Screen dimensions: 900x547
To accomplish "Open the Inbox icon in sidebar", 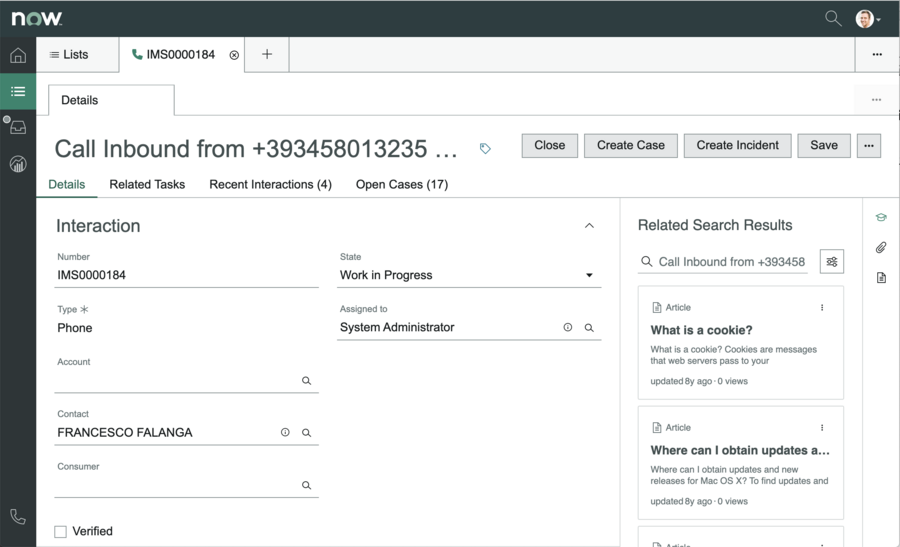I will pyautogui.click(x=18, y=127).
